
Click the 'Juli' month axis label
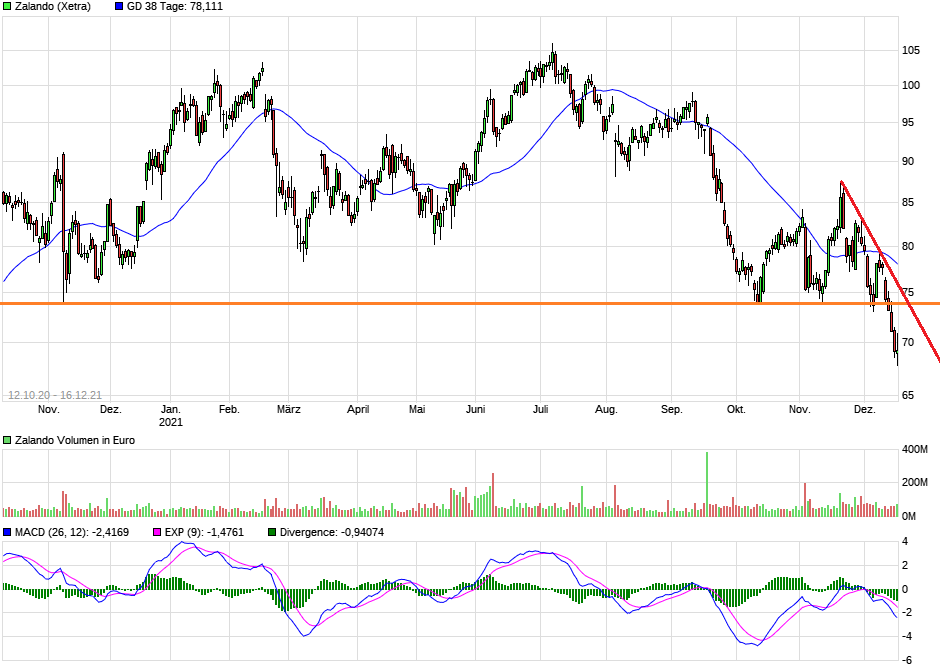click(541, 410)
